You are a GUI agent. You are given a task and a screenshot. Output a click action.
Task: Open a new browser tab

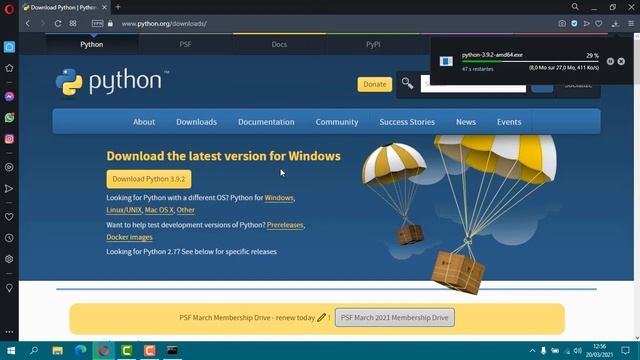point(118,7)
